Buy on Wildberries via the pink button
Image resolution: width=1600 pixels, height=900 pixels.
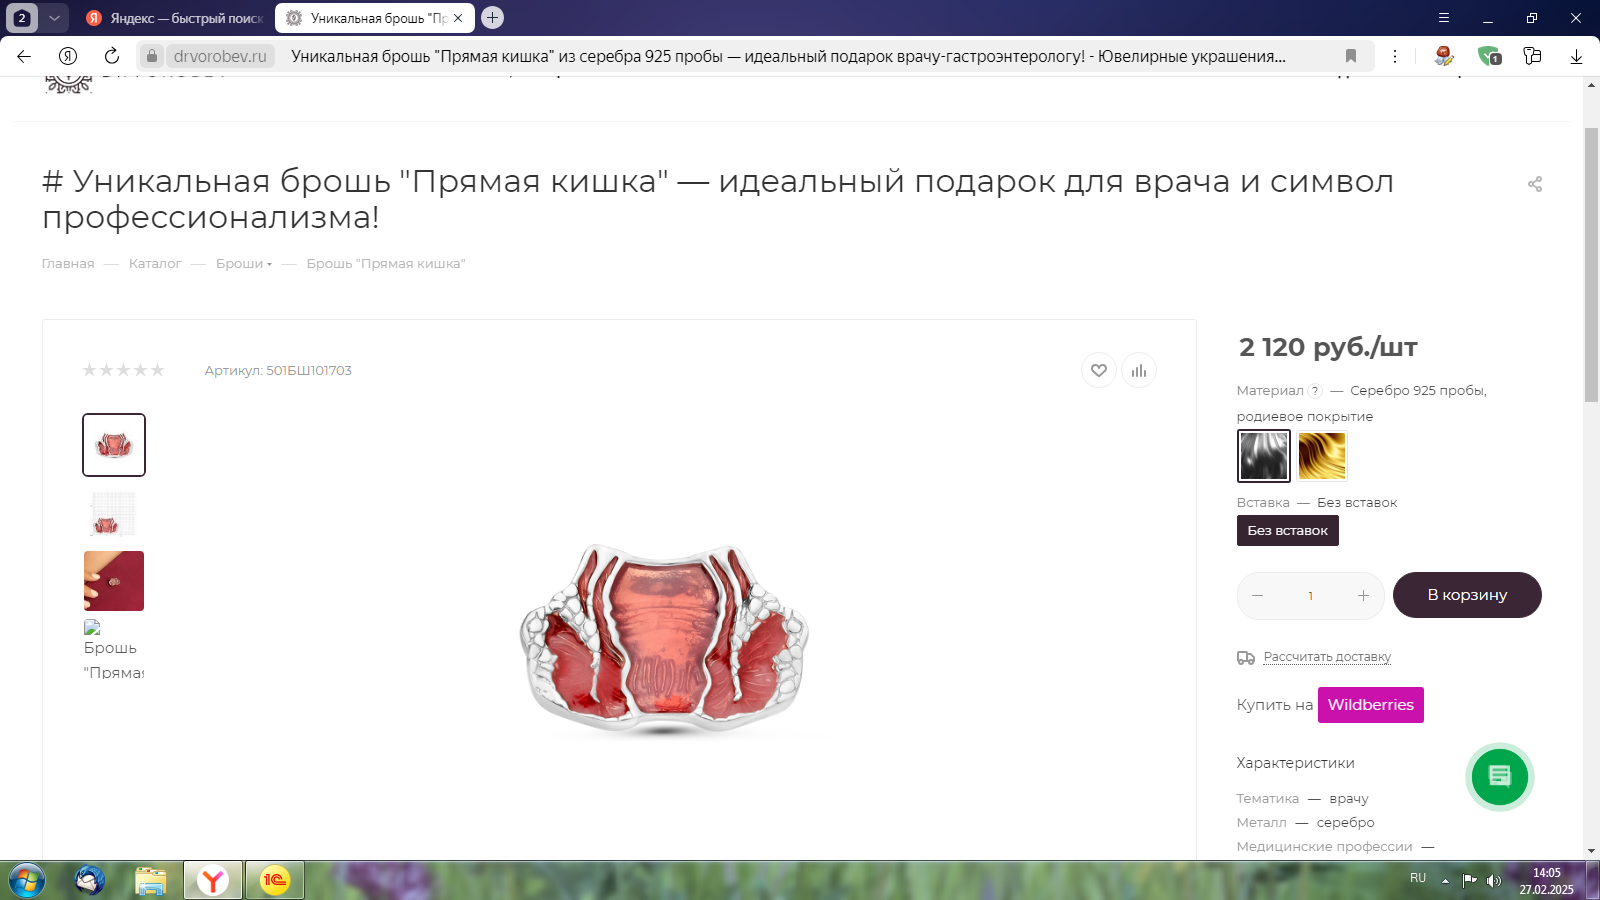1370,705
